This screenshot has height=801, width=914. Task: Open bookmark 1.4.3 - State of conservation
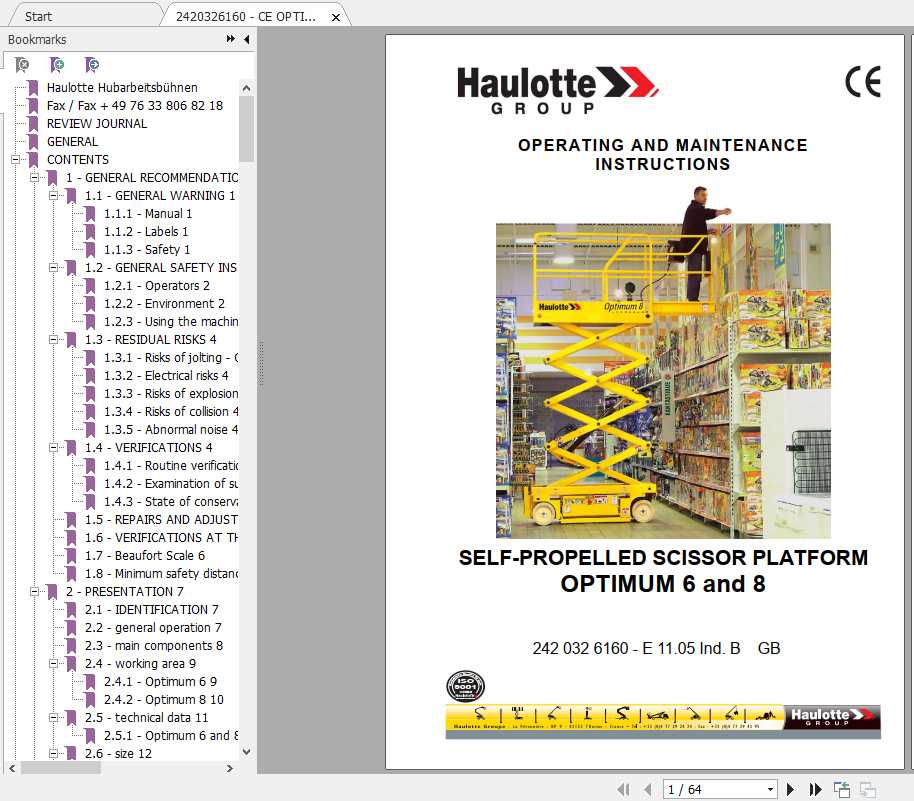click(171, 502)
